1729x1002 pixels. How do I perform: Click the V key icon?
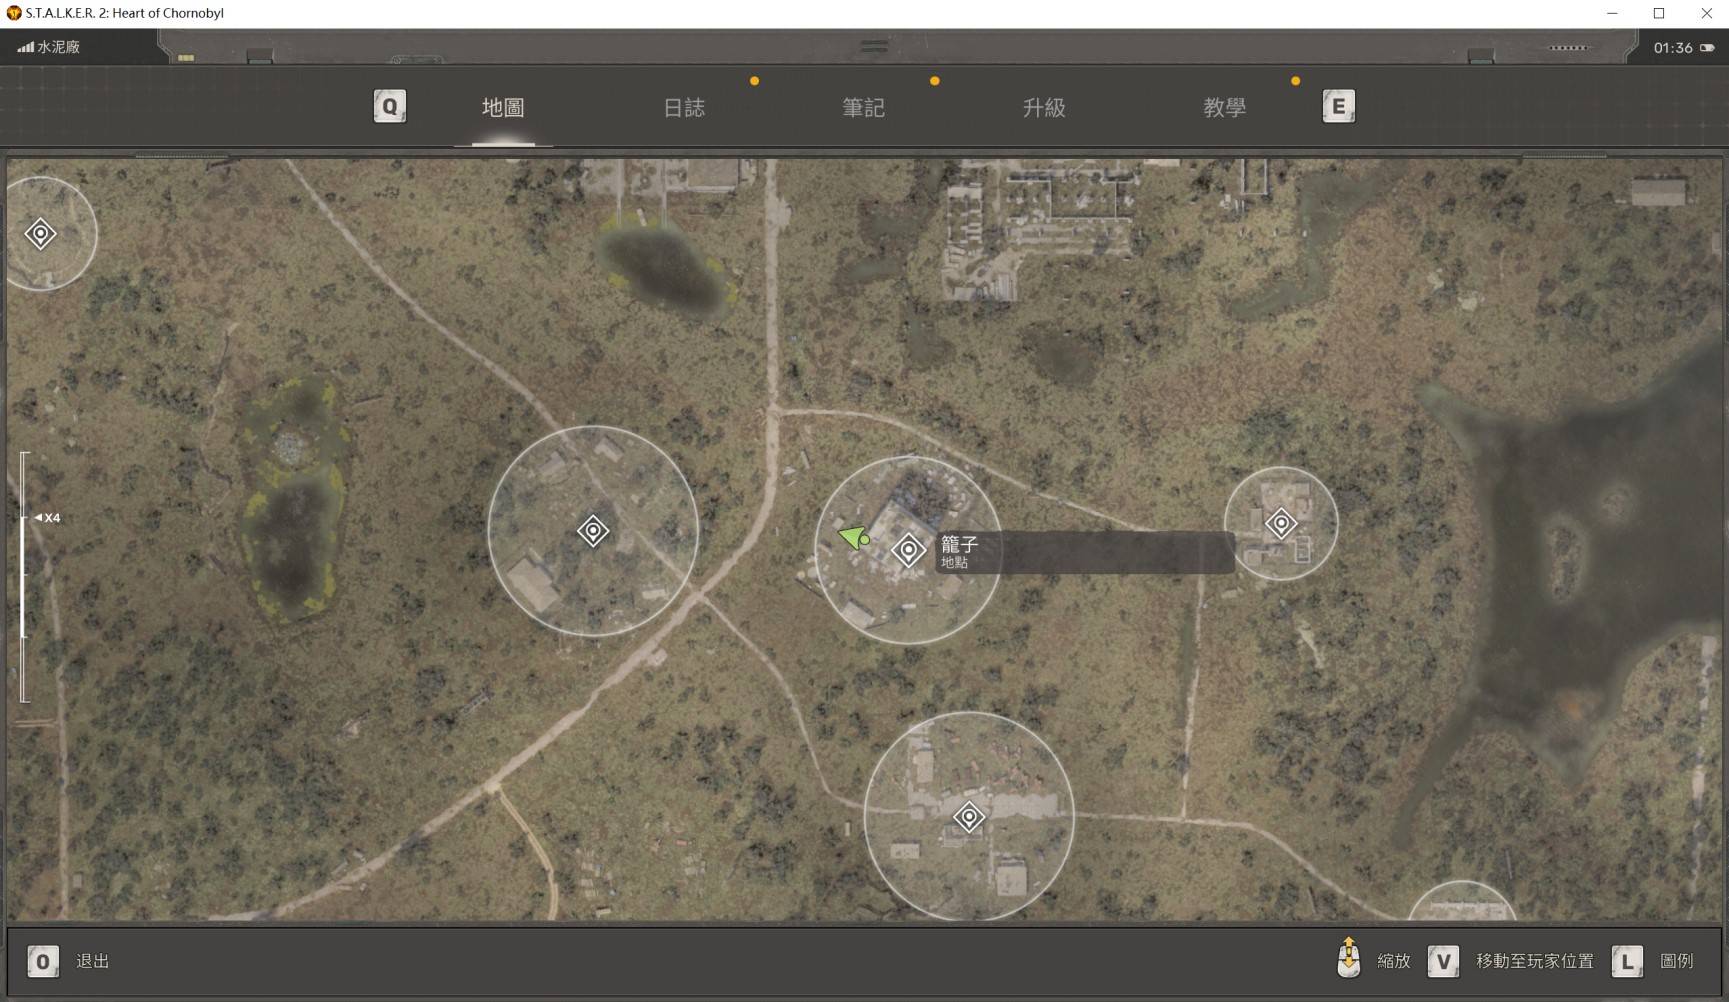(x=1443, y=961)
